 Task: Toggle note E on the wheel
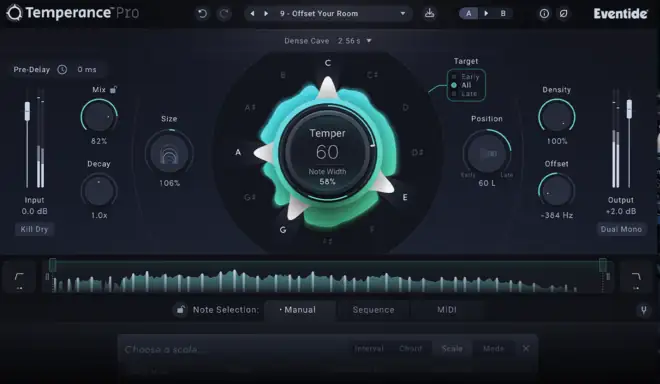point(405,197)
